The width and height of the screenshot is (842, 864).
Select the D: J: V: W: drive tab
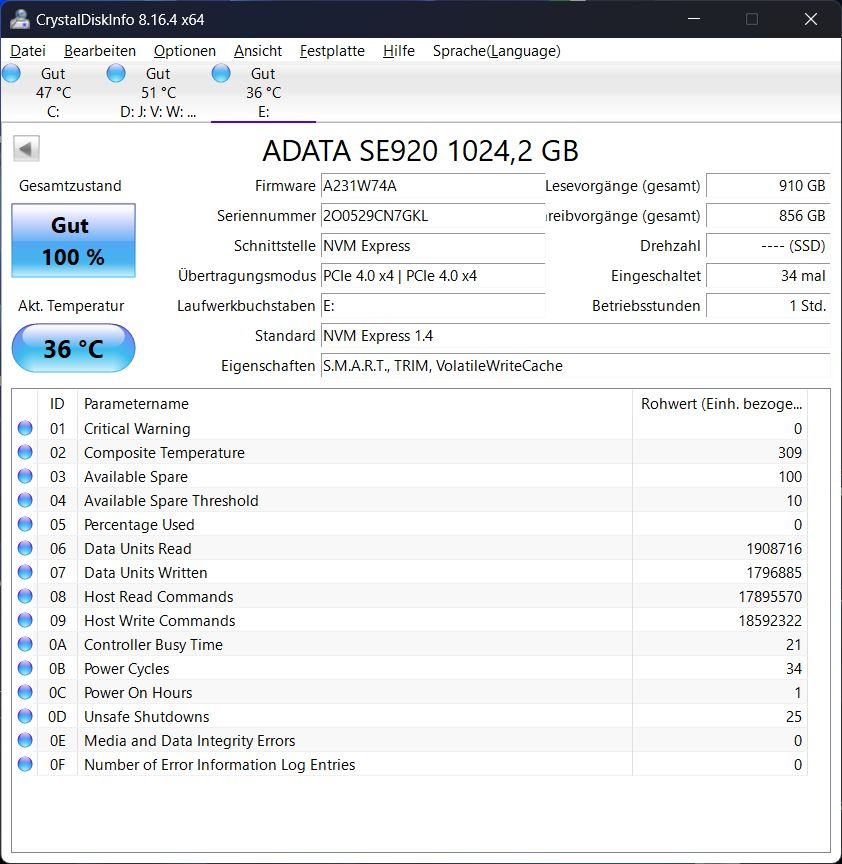pyautogui.click(x=158, y=93)
